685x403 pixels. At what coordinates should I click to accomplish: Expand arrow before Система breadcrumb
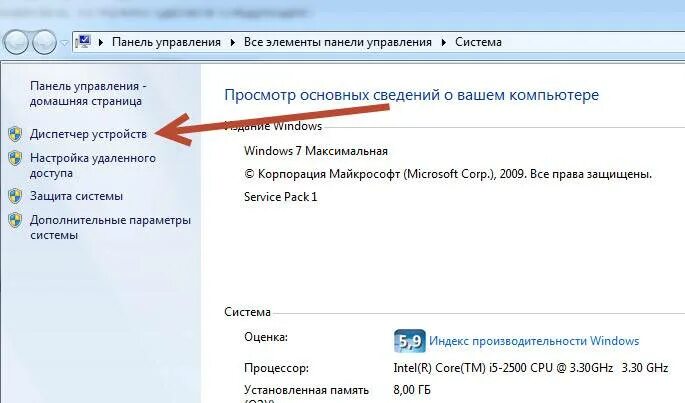click(444, 42)
